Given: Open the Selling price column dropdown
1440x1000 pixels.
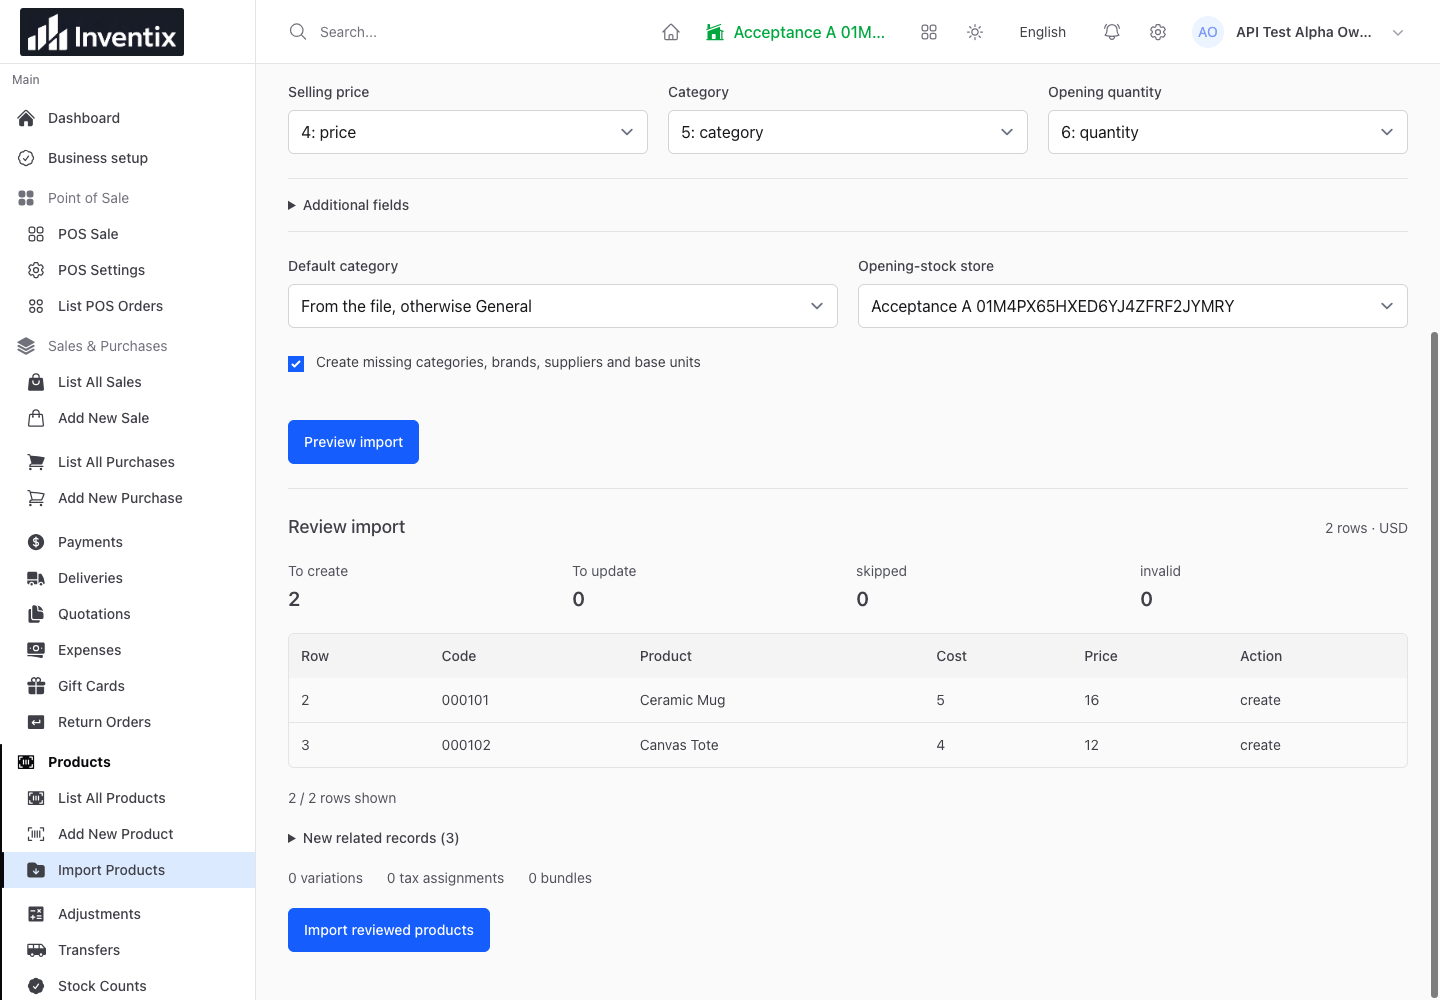Looking at the screenshot, I should [468, 132].
